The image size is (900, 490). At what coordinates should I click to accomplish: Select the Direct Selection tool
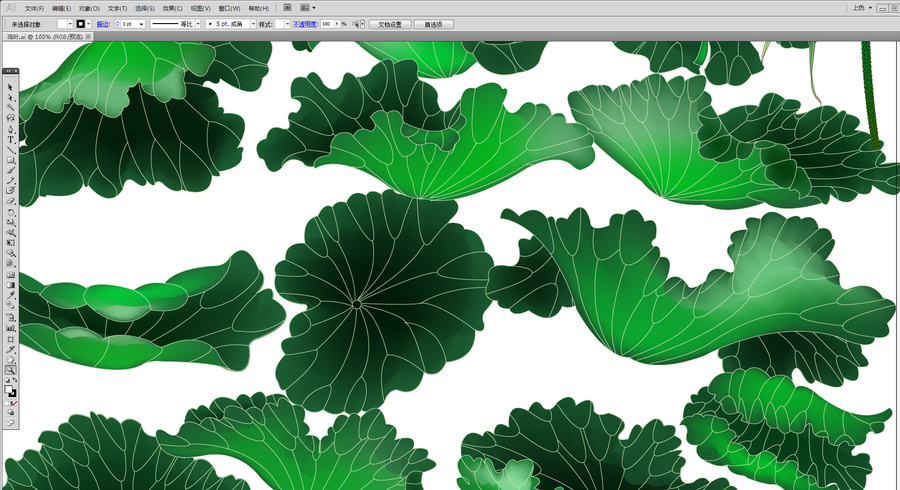click(10, 97)
